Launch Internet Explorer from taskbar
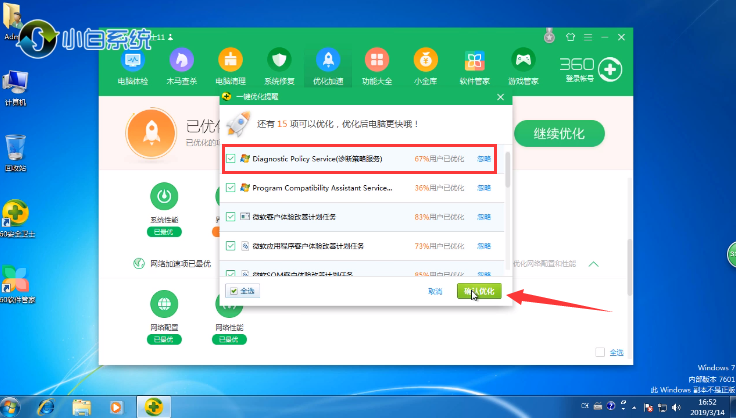This screenshot has width=736, height=418. click(x=46, y=407)
